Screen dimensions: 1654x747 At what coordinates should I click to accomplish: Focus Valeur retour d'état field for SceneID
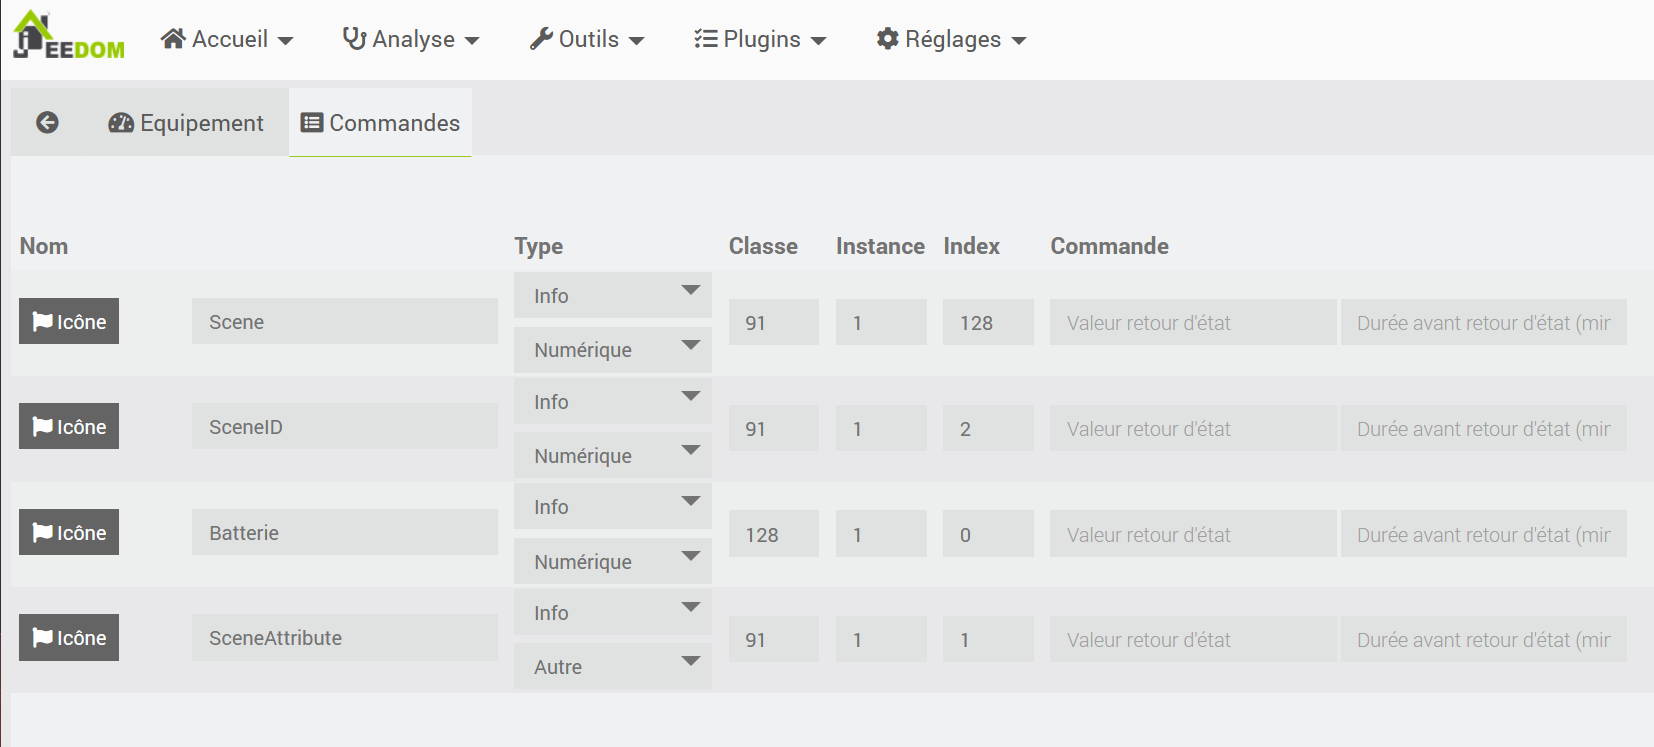tap(1192, 428)
